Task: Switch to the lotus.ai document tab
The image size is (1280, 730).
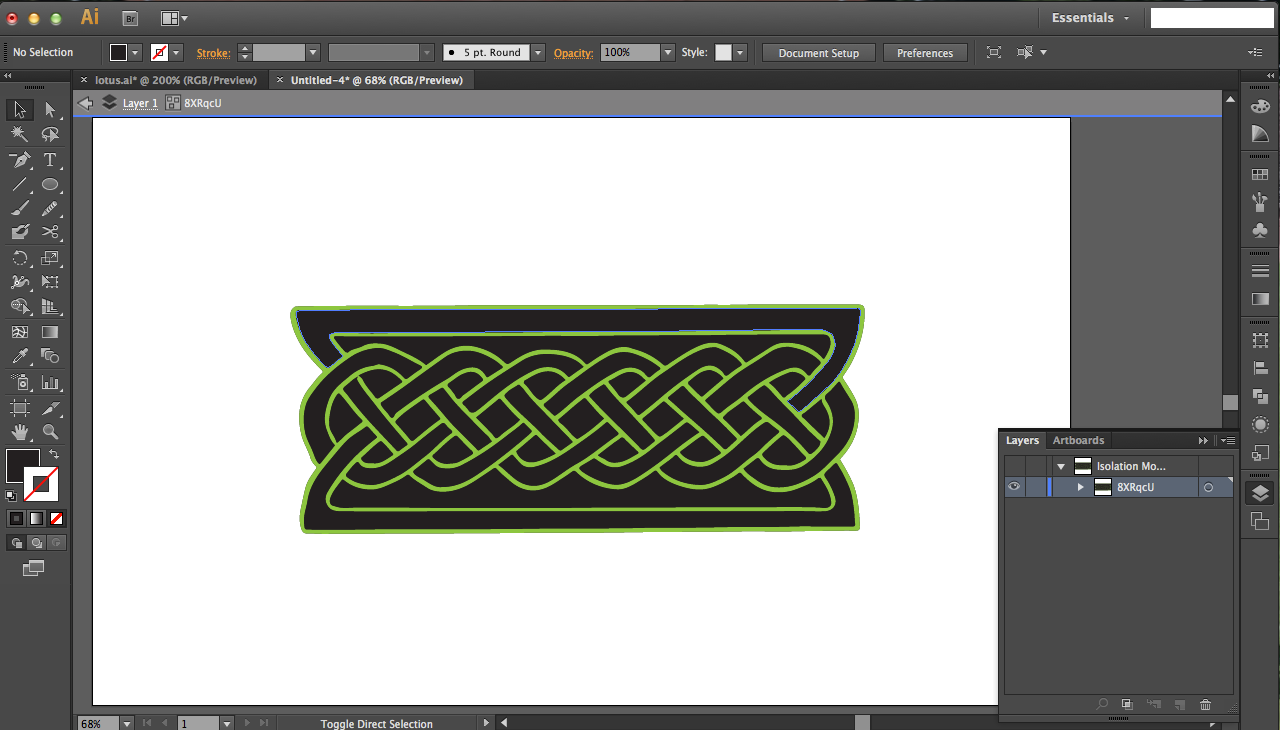Action: coord(176,80)
